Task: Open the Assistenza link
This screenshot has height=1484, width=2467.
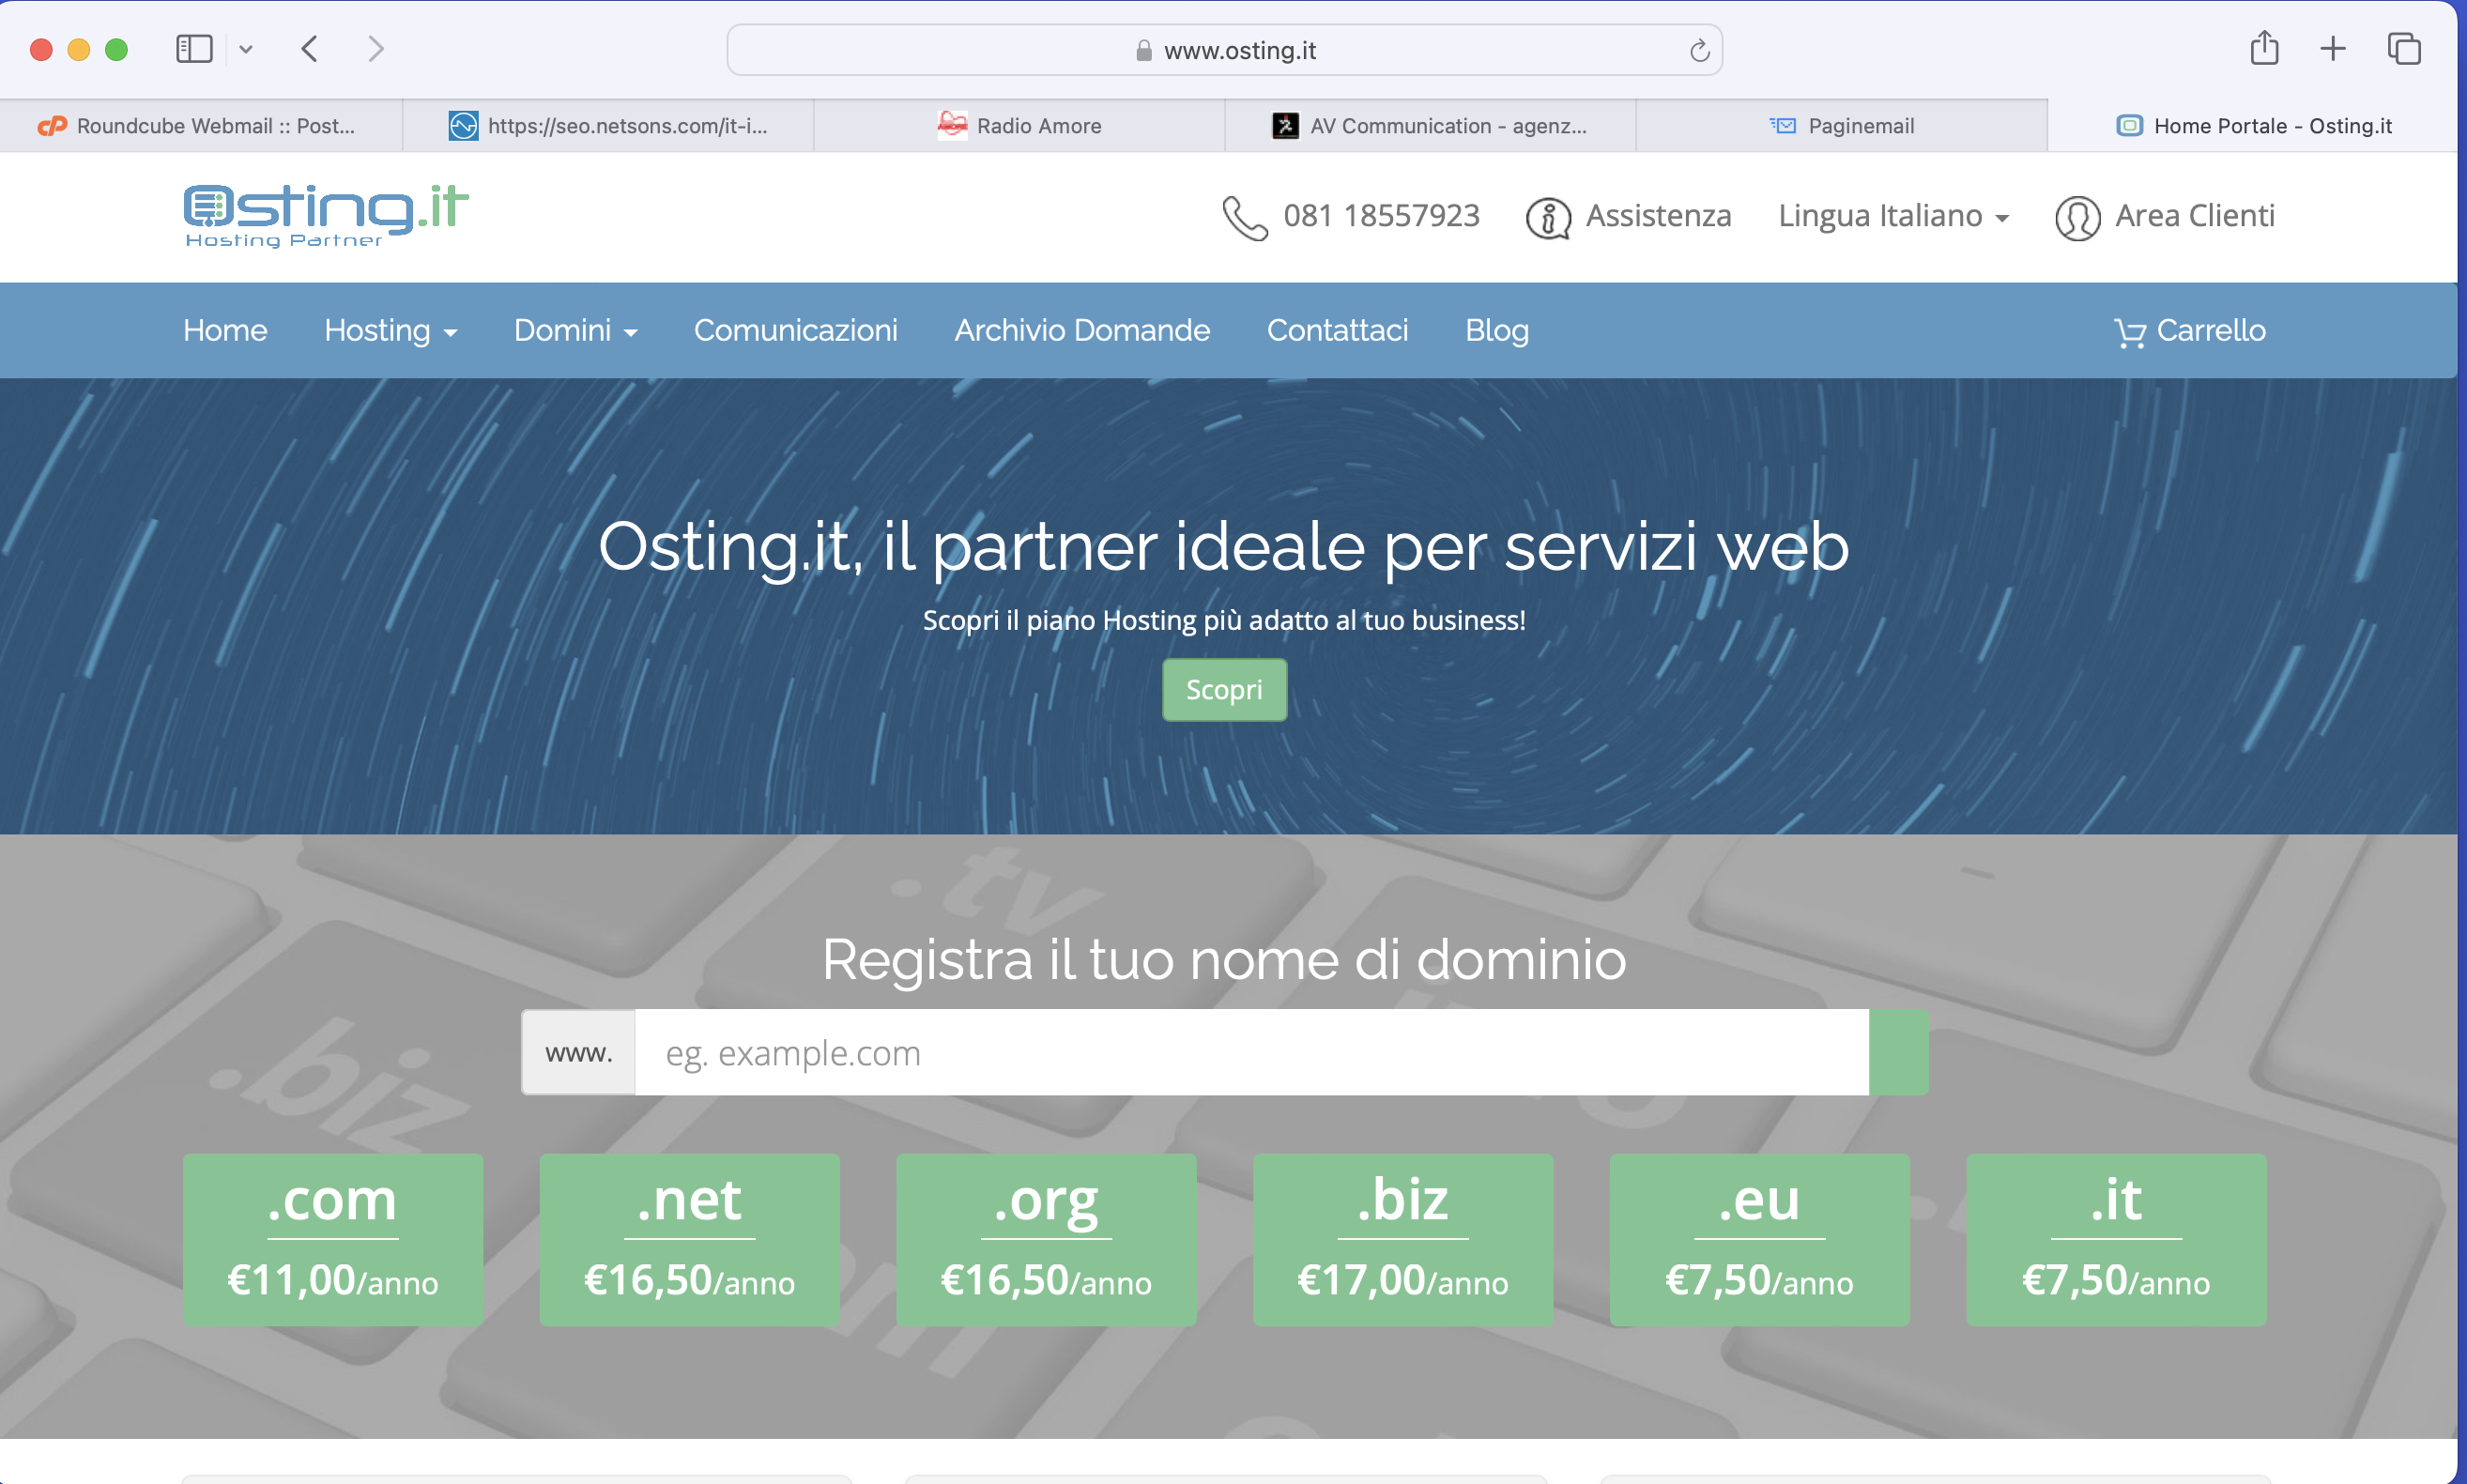Action: point(1658,216)
